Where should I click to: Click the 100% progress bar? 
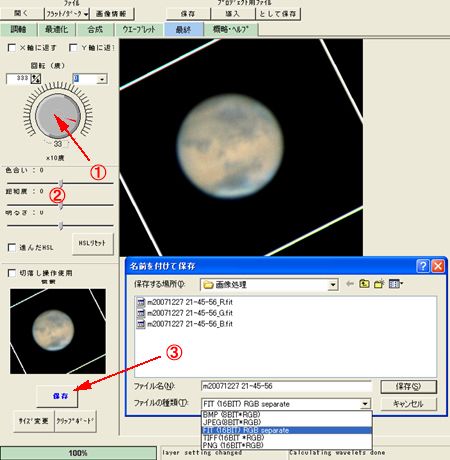78,453
